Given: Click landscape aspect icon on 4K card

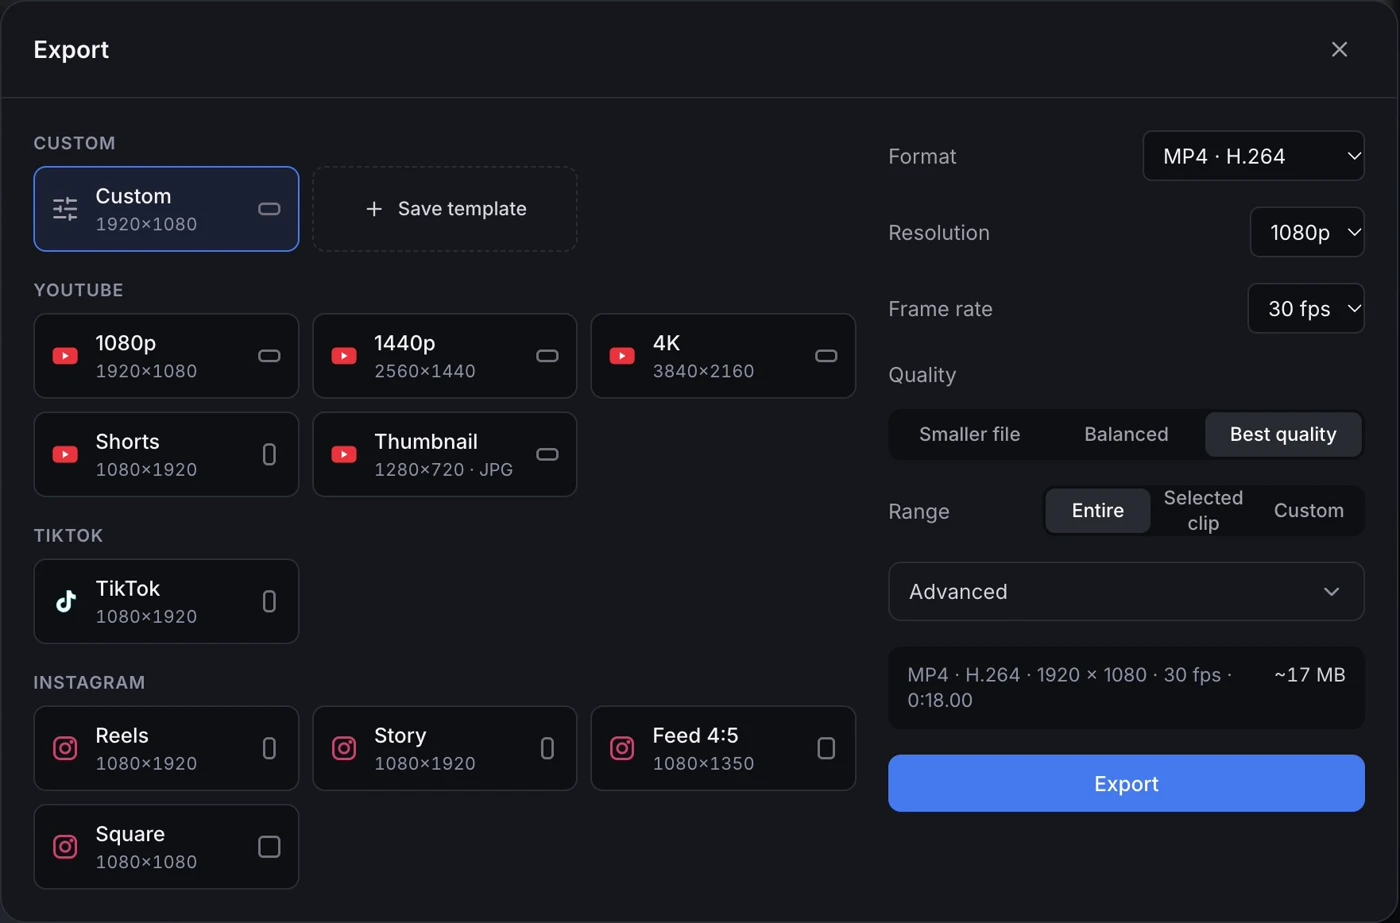Looking at the screenshot, I should pyautogui.click(x=826, y=356).
